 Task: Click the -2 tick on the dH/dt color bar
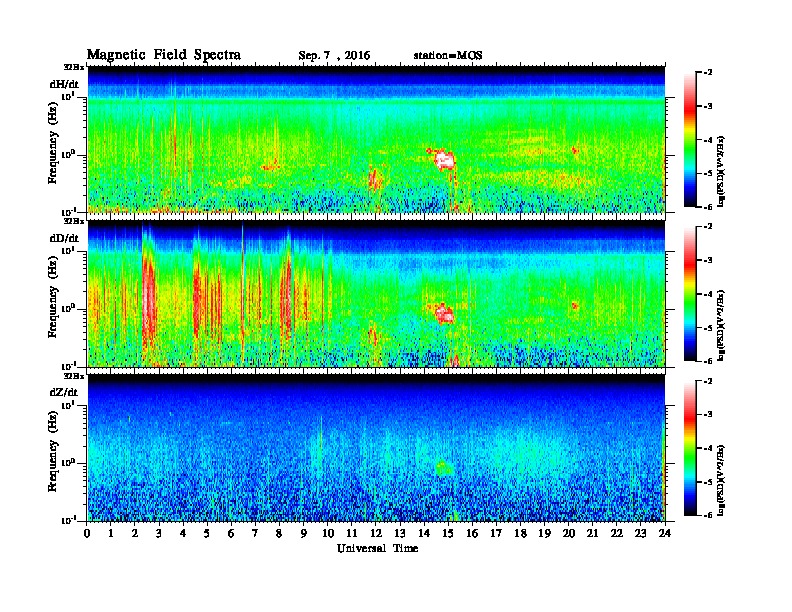coord(708,73)
